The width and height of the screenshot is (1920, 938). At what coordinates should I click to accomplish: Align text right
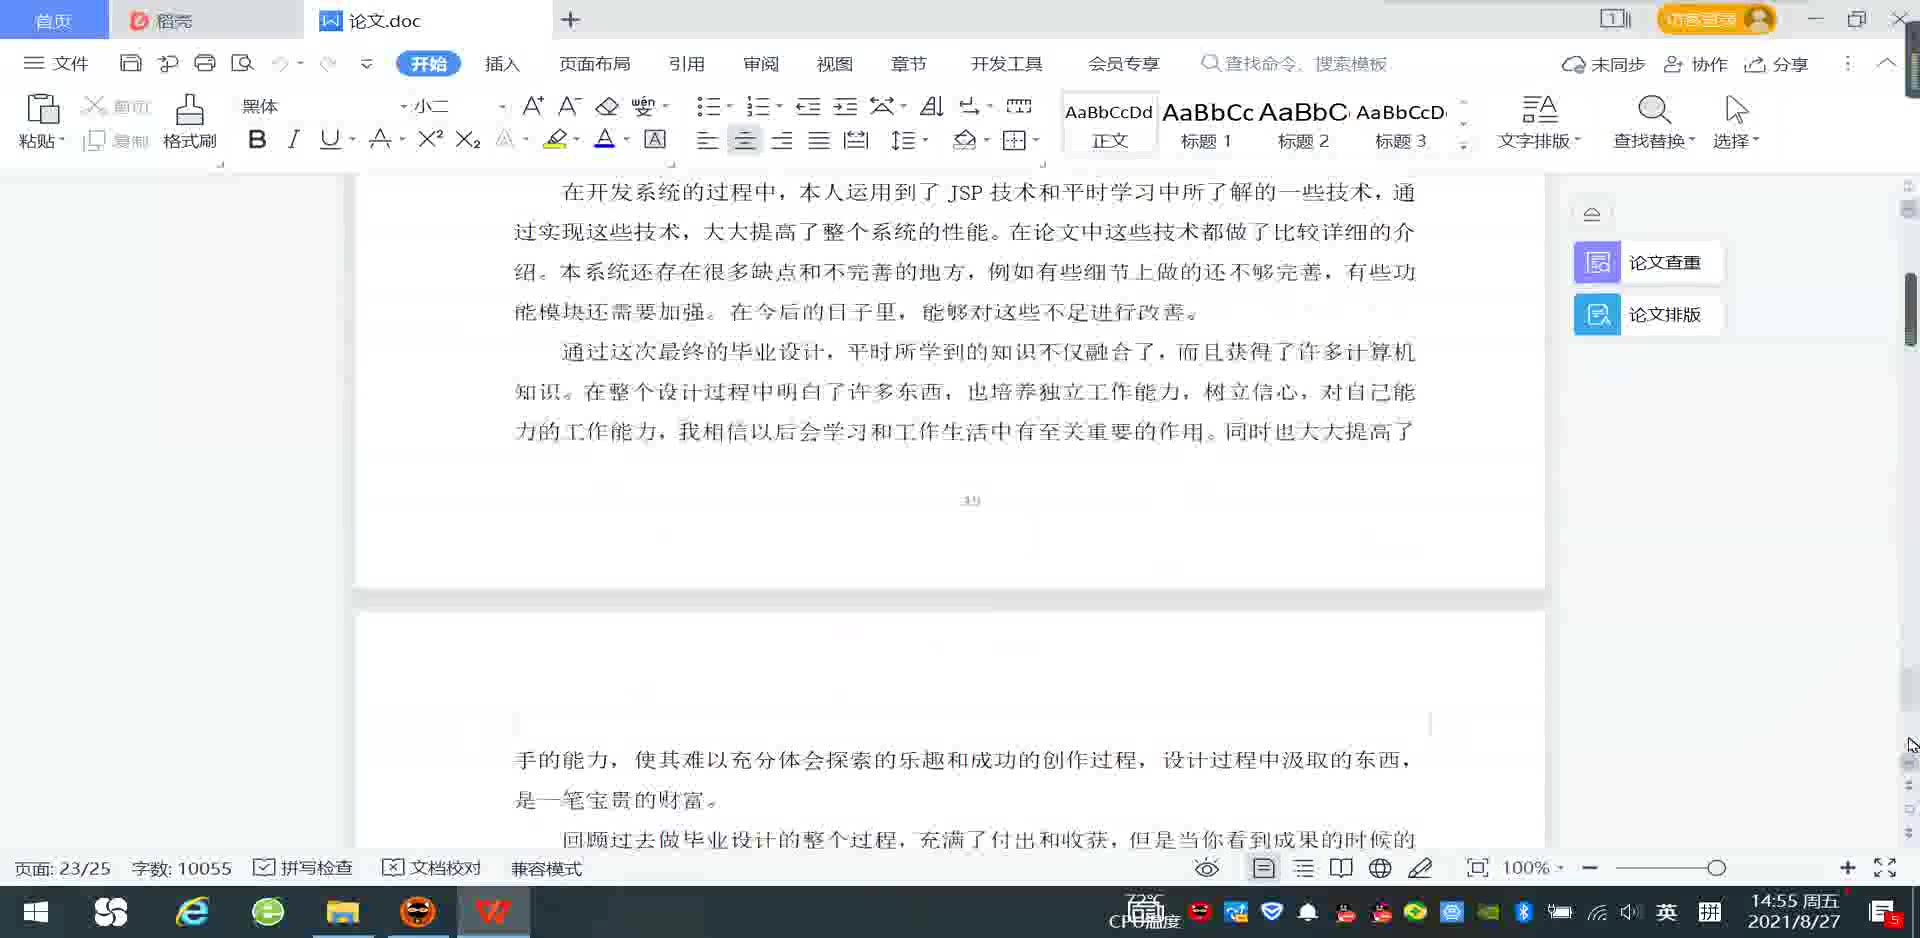tap(782, 140)
